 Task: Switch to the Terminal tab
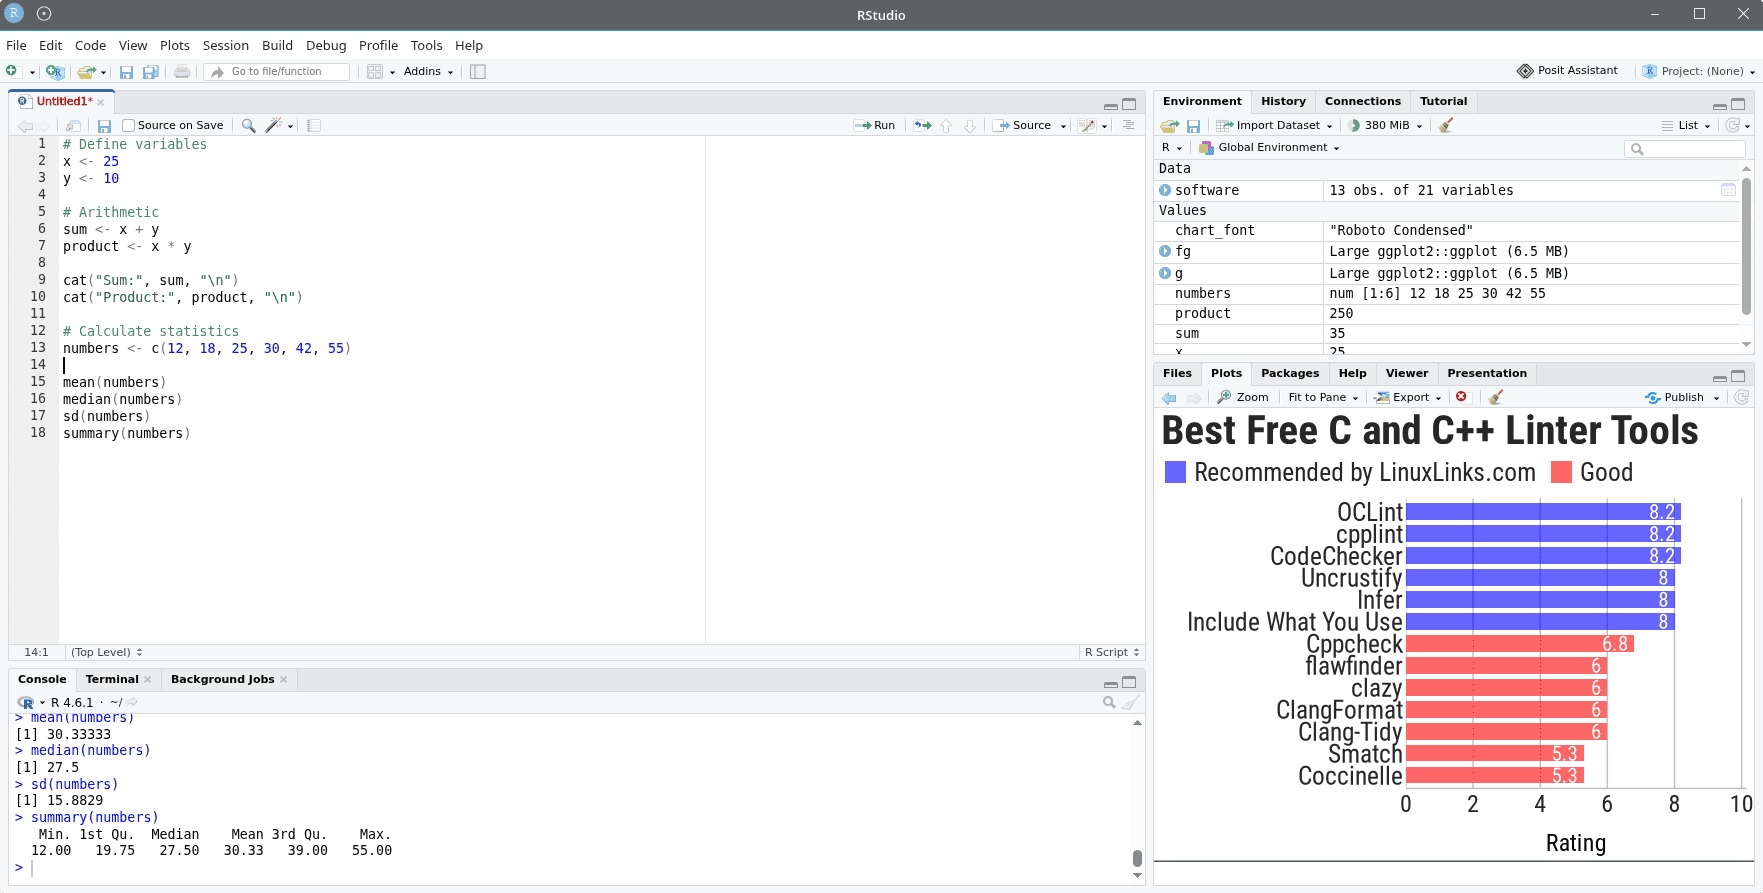point(112,679)
